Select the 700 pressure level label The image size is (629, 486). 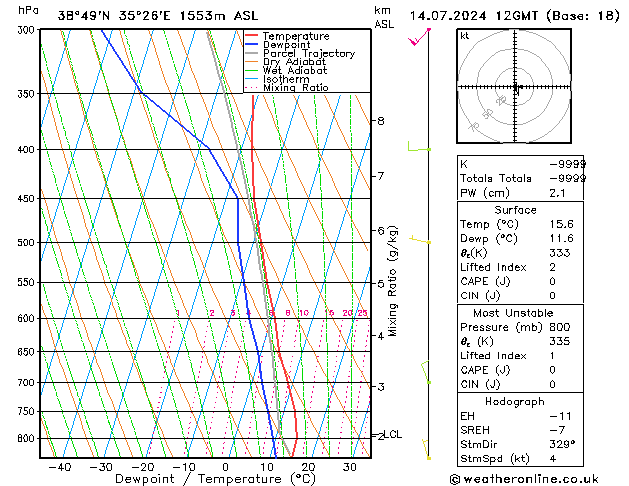pyautogui.click(x=28, y=383)
